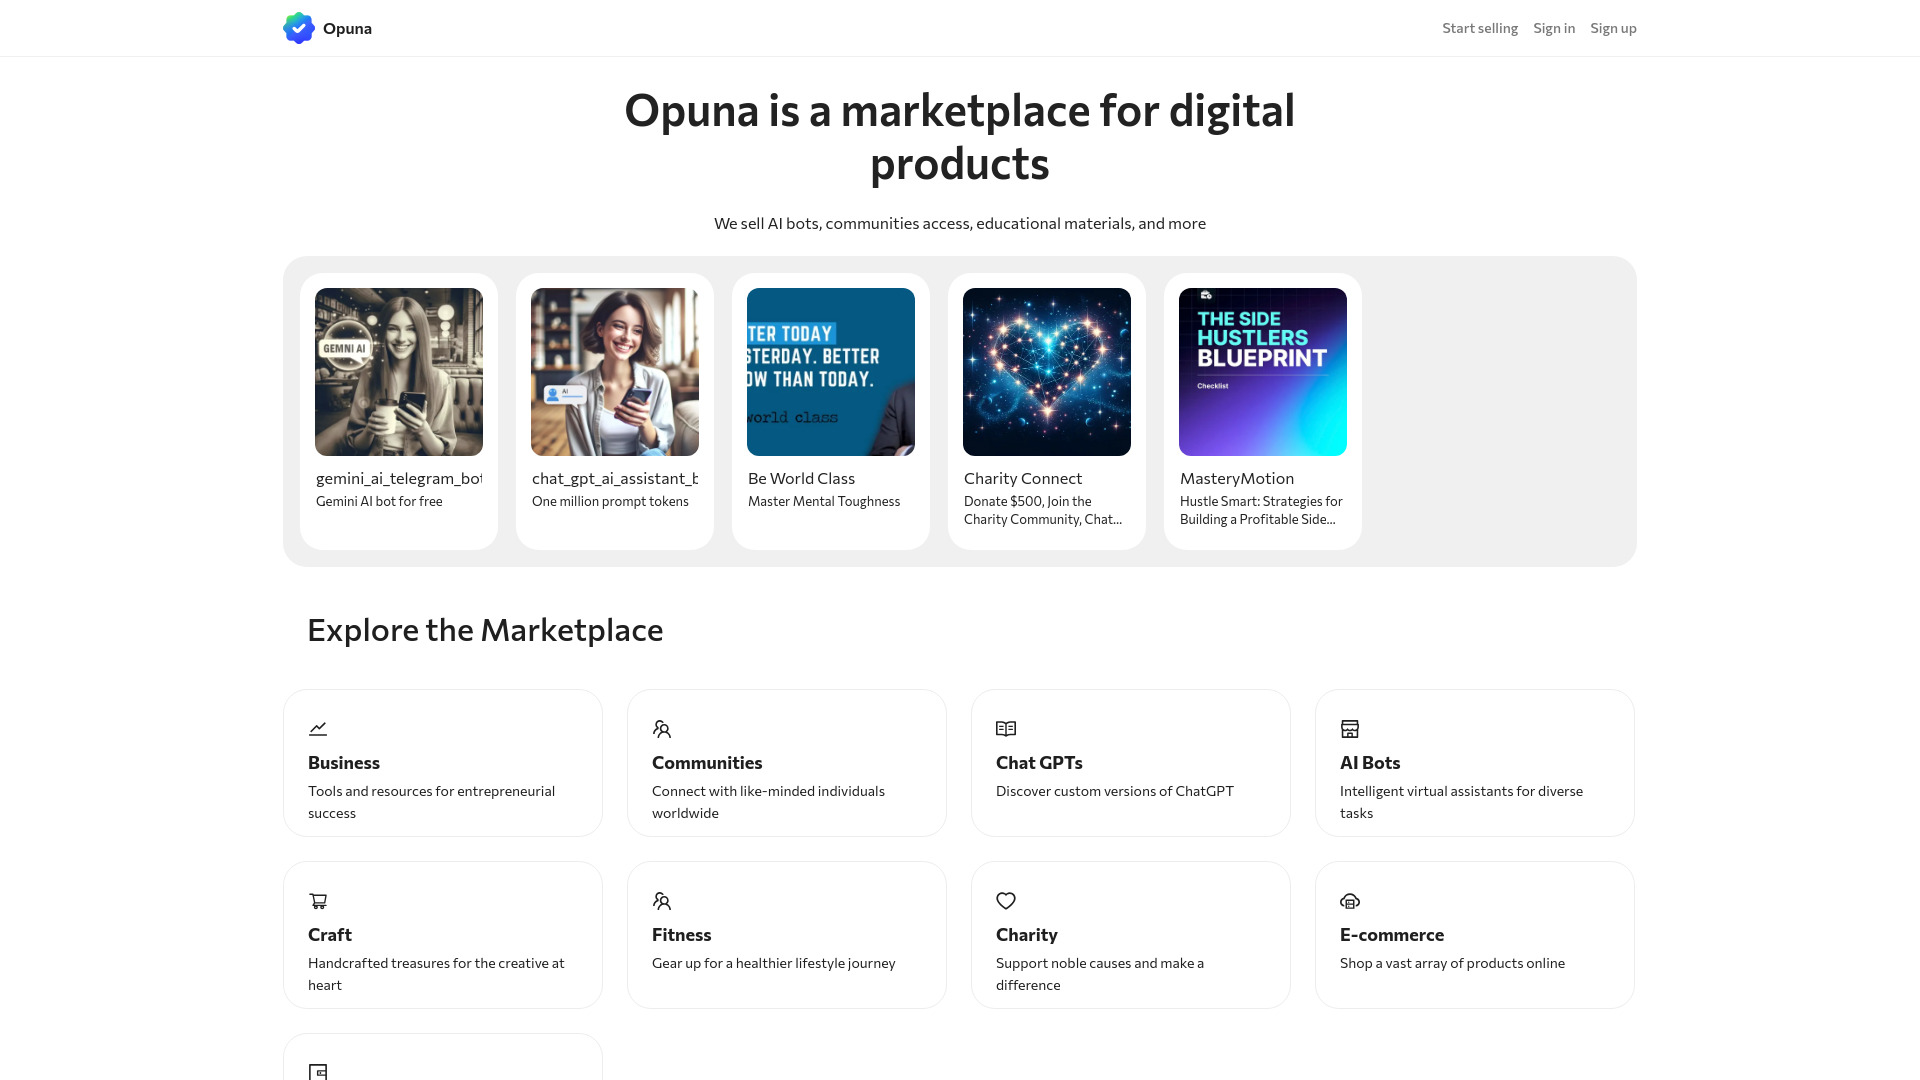Click the MasteryMotion product image

[x=1262, y=371]
